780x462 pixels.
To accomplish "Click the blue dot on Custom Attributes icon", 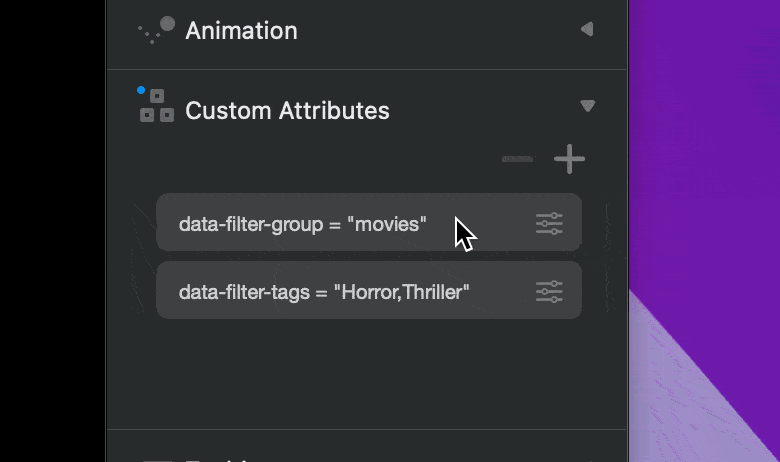I will coord(141,91).
